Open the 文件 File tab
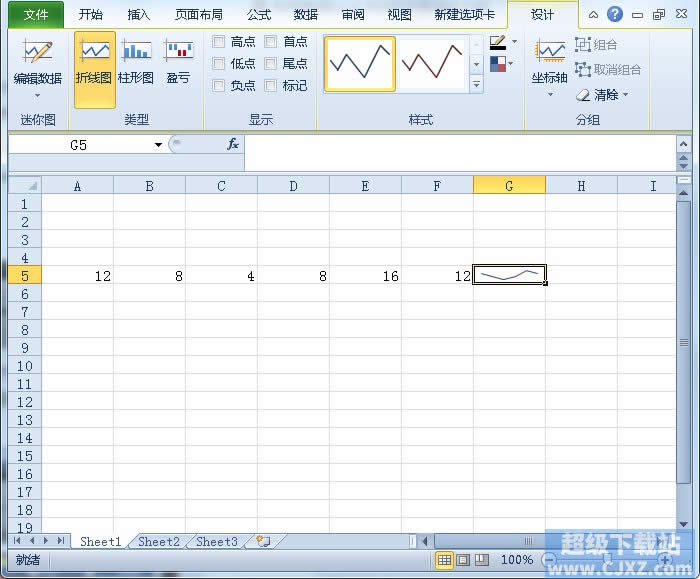This screenshot has width=700, height=579. coord(36,15)
